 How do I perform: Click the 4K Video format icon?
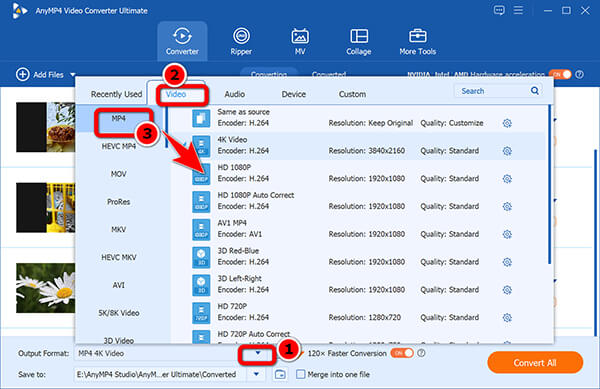click(201, 146)
